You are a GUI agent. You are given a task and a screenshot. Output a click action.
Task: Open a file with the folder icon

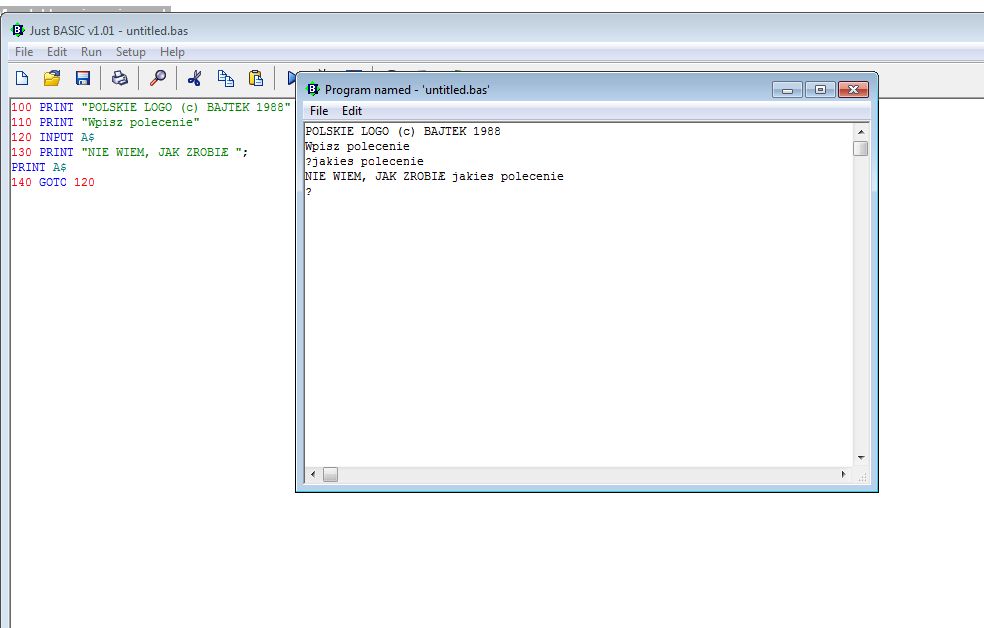[52, 78]
